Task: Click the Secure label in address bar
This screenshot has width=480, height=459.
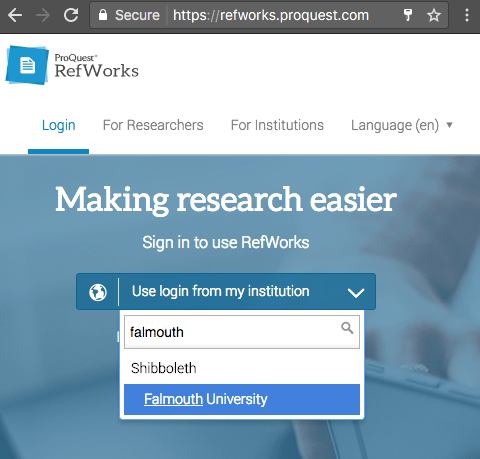Action: click(137, 15)
